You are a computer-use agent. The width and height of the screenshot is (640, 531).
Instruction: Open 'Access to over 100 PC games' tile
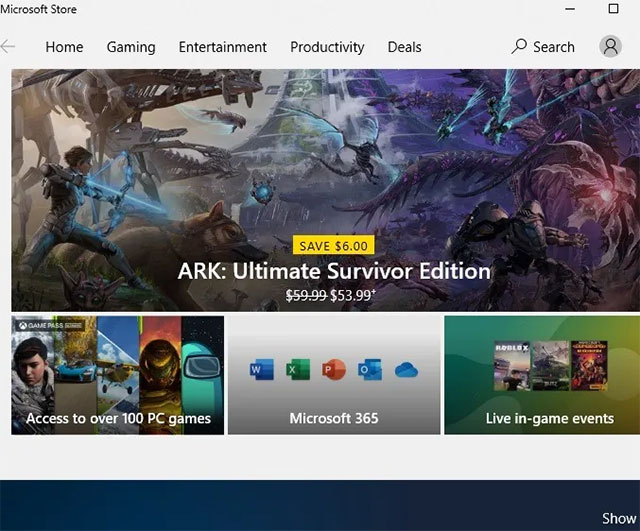(x=118, y=375)
